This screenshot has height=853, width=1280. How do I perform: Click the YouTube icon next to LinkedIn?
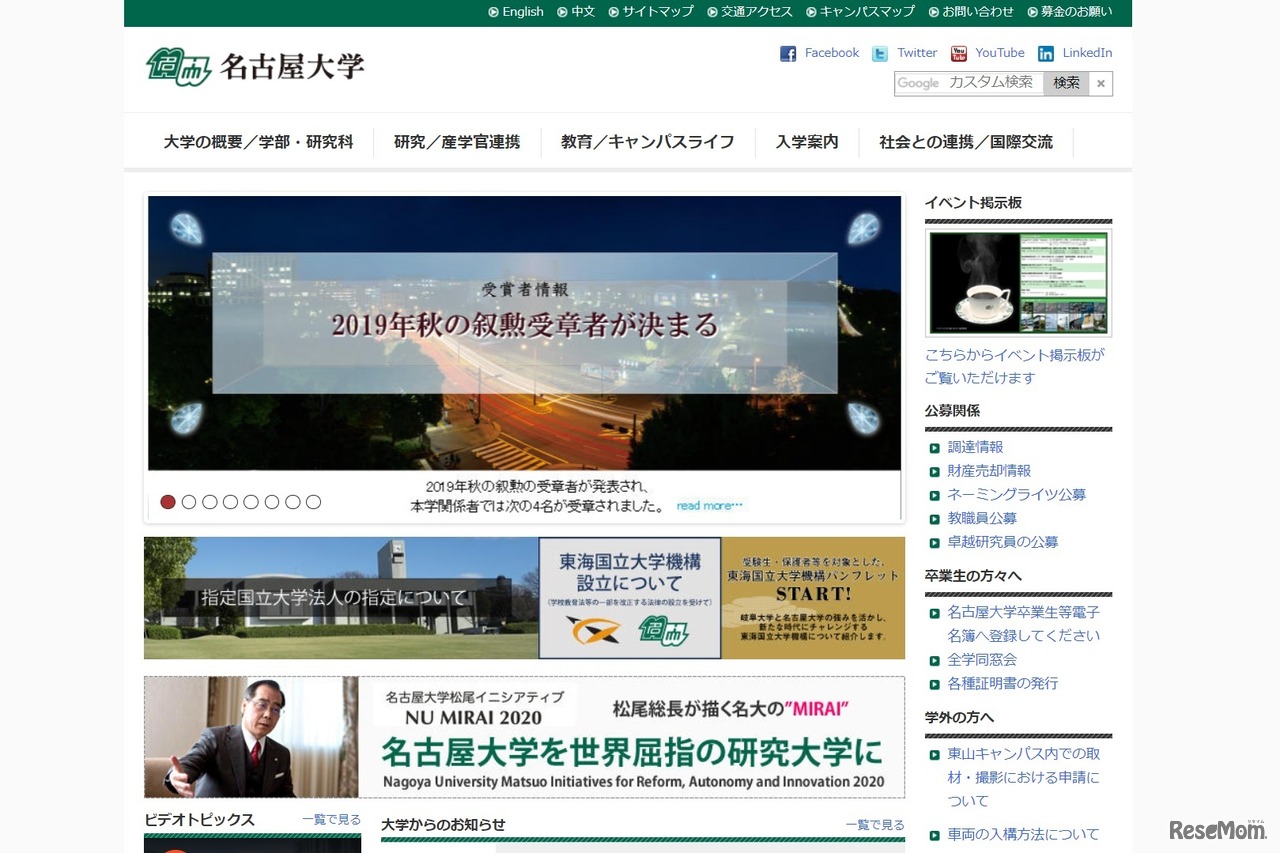[x=958, y=53]
